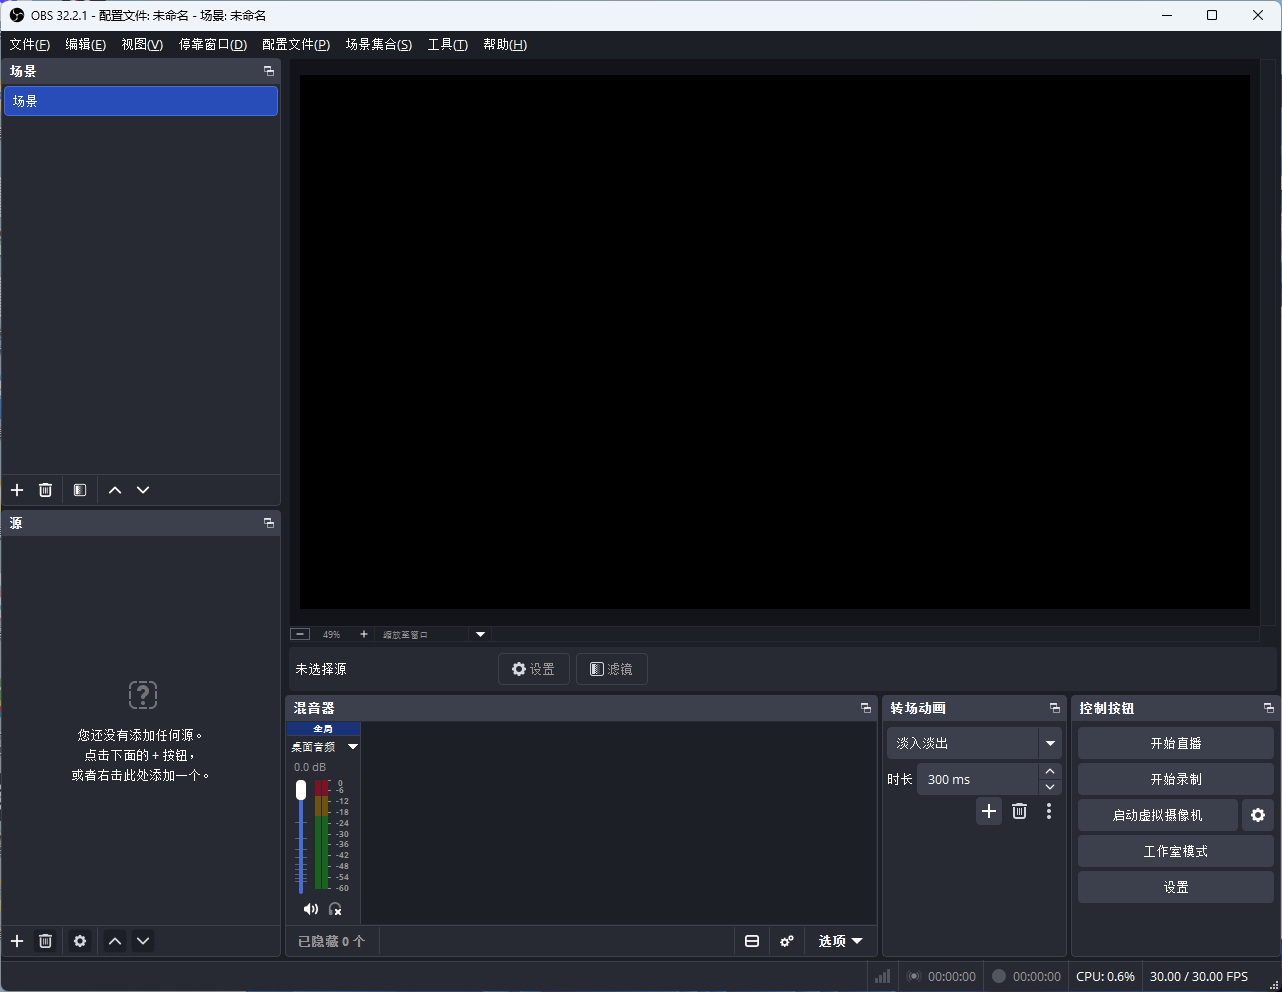Toggle desktop audio monitoring headphone icon
Screen dimensions: 1282x992
[335, 909]
